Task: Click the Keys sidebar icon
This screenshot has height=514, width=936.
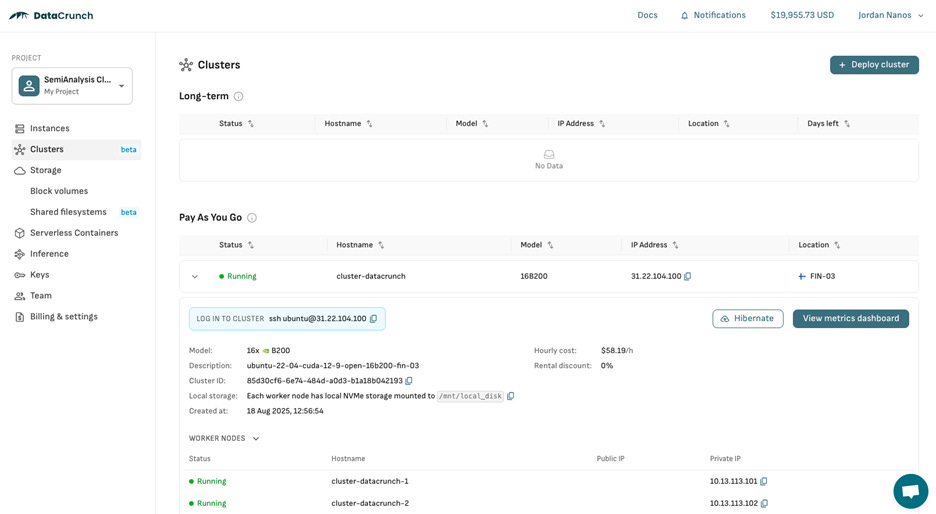Action: pyautogui.click(x=20, y=275)
